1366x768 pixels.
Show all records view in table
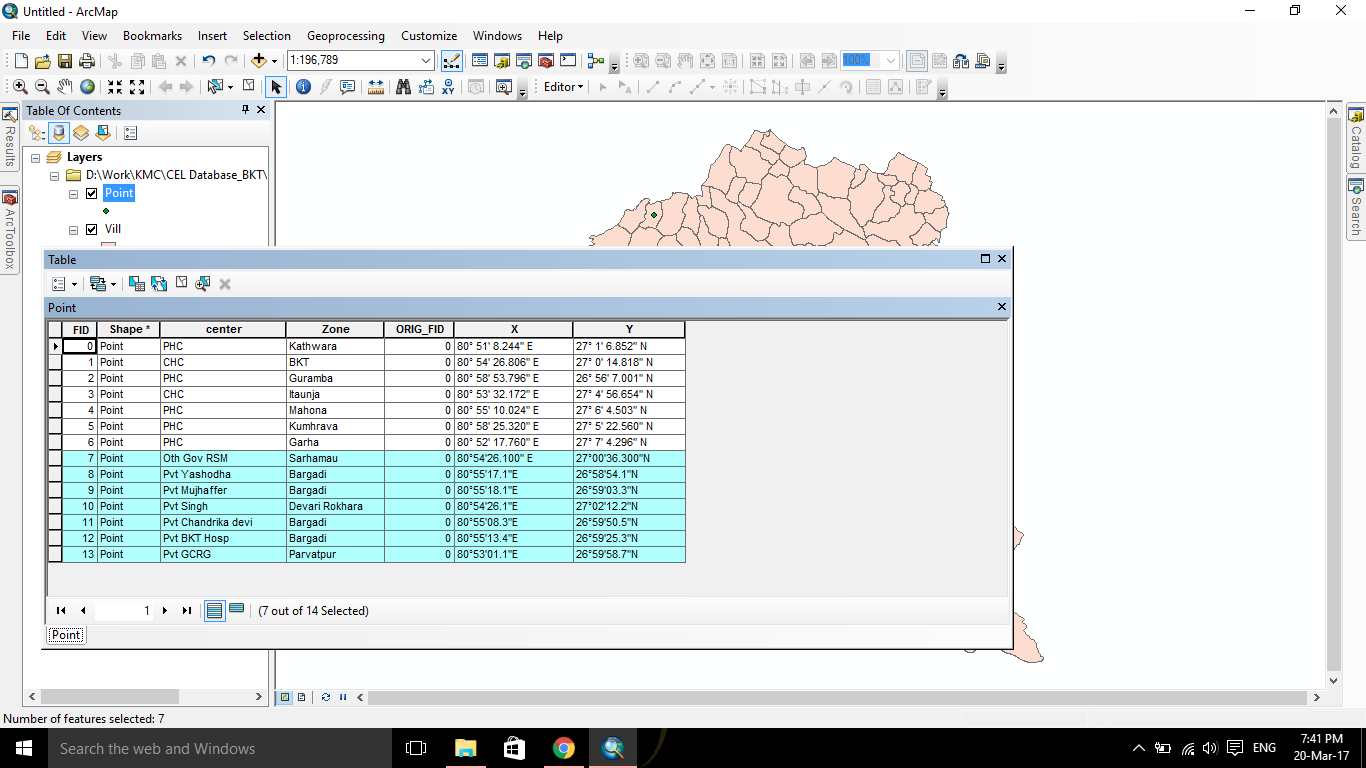pos(214,611)
